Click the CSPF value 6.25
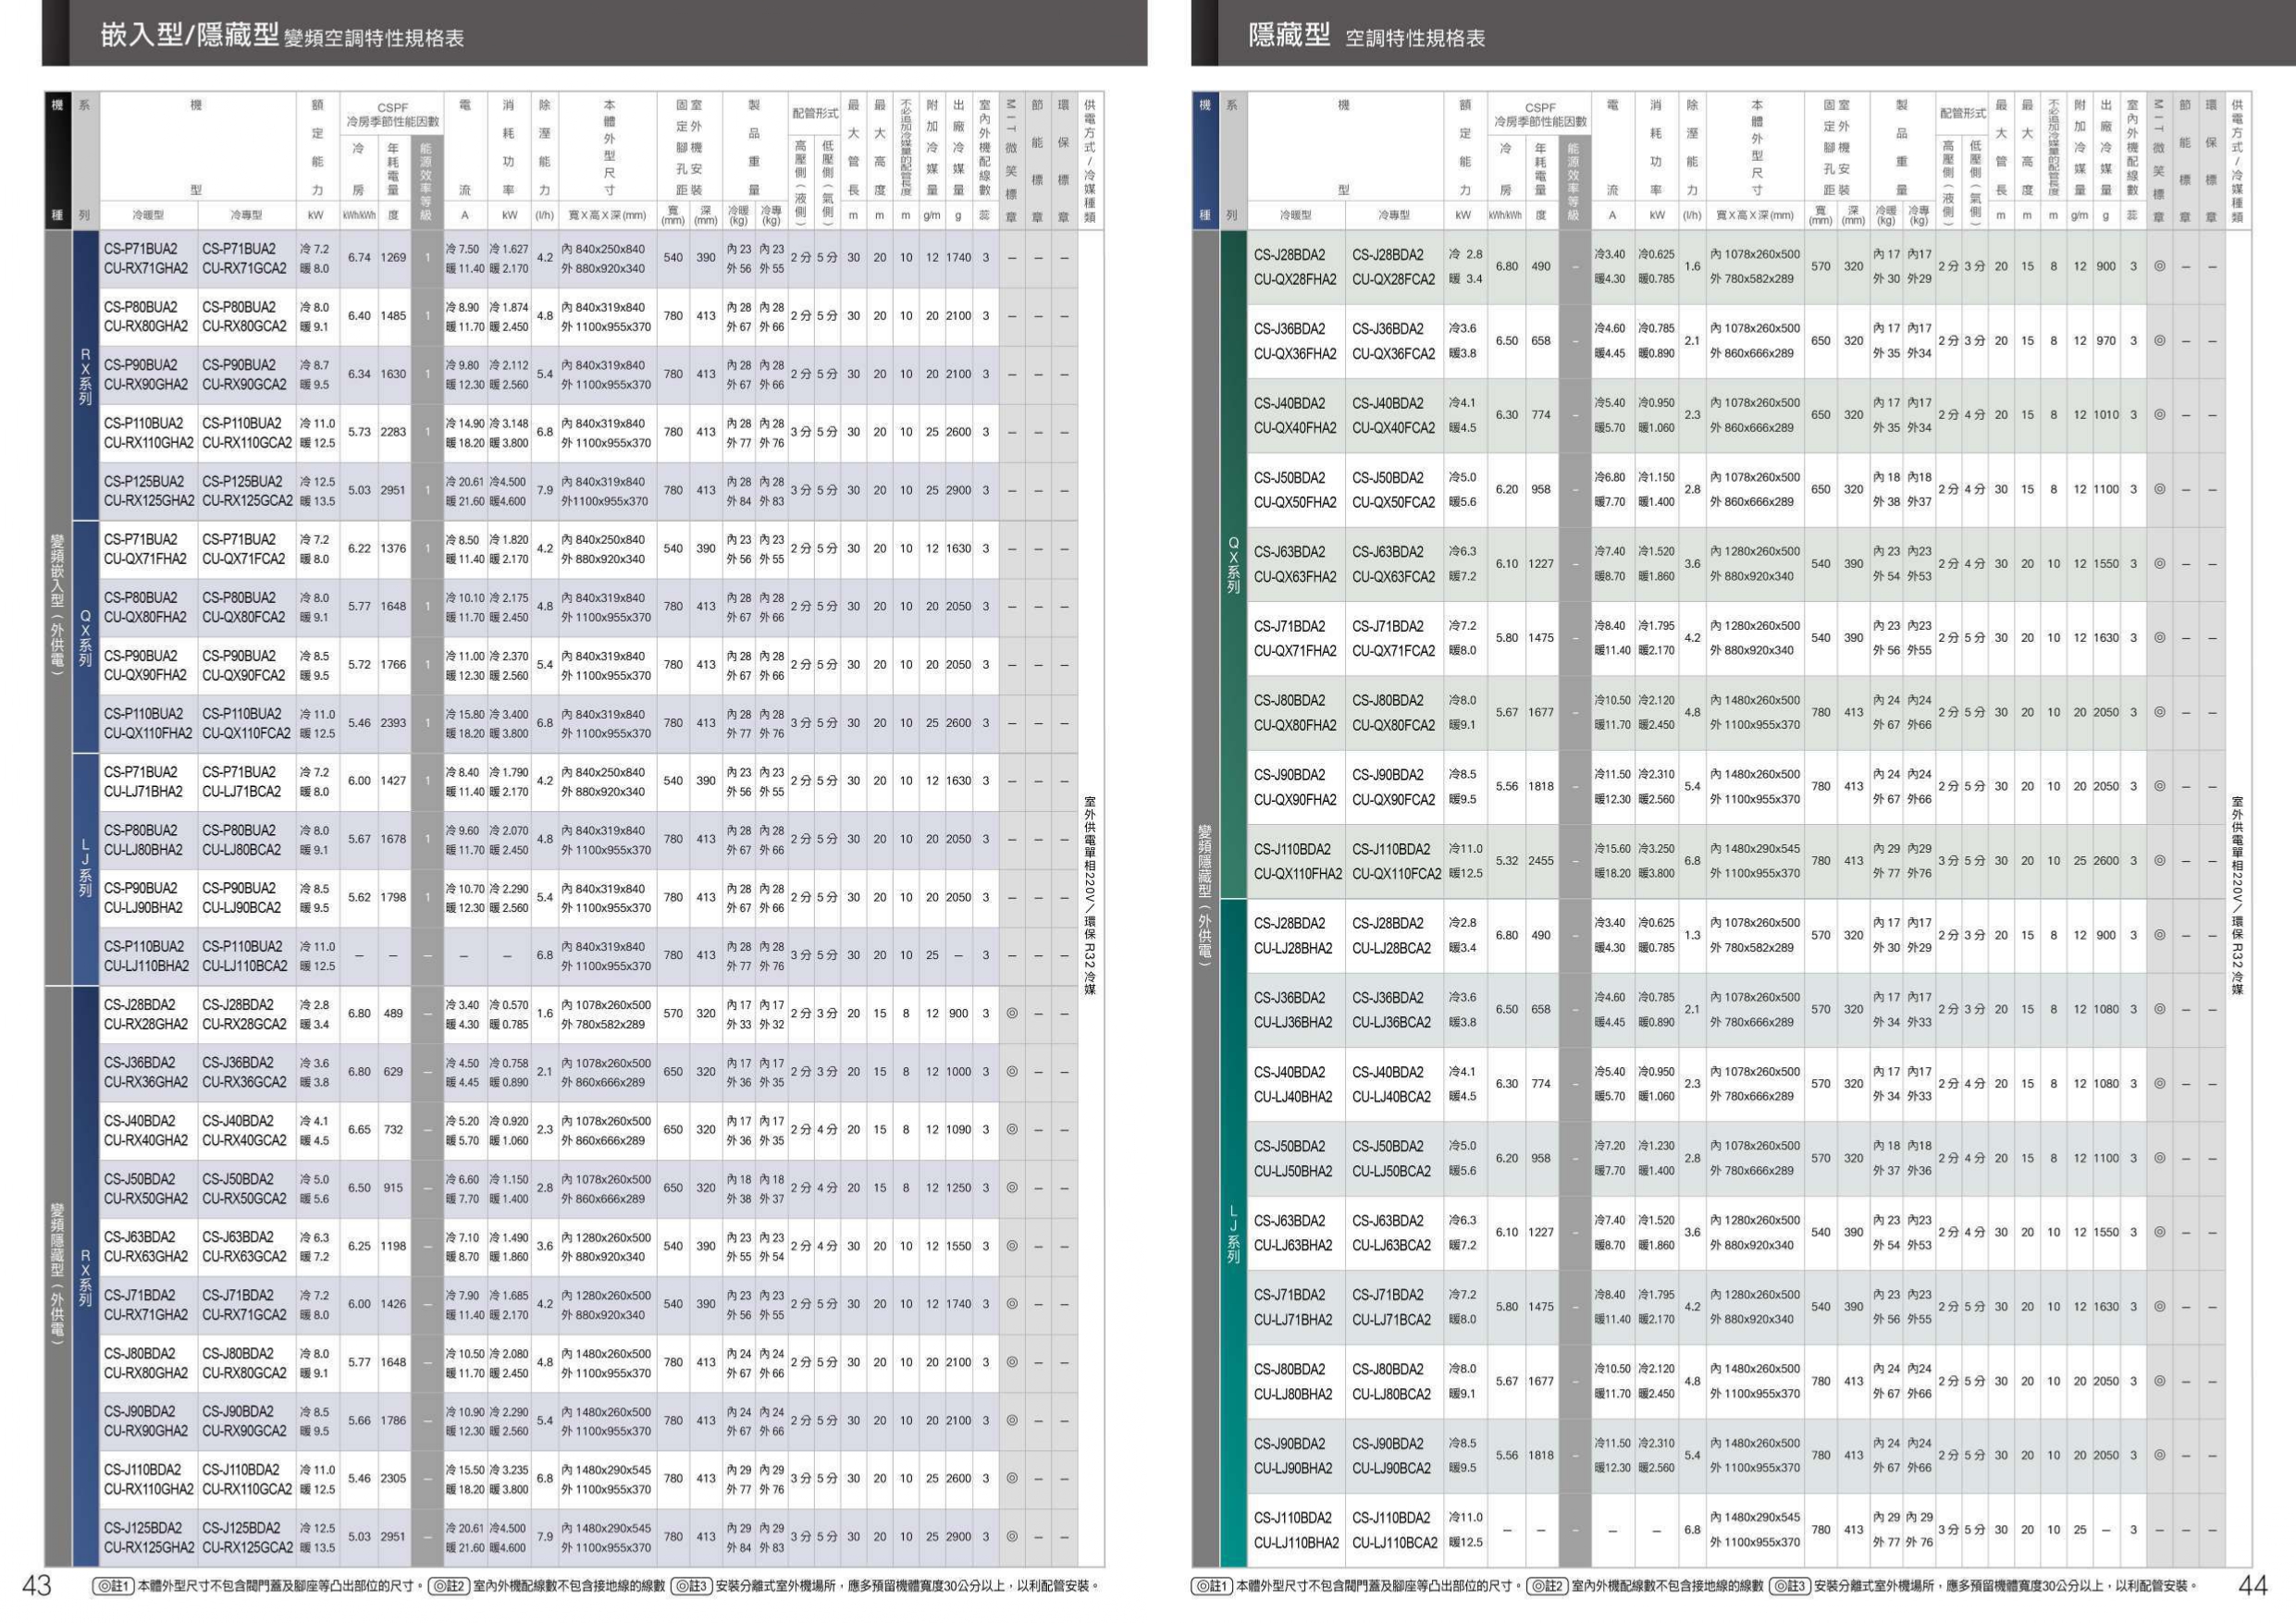2296x1623 pixels. [x=359, y=1246]
